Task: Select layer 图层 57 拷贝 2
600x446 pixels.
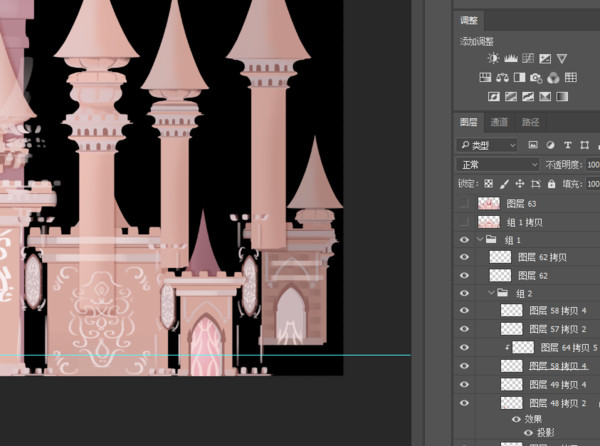Action: pyautogui.click(x=558, y=329)
